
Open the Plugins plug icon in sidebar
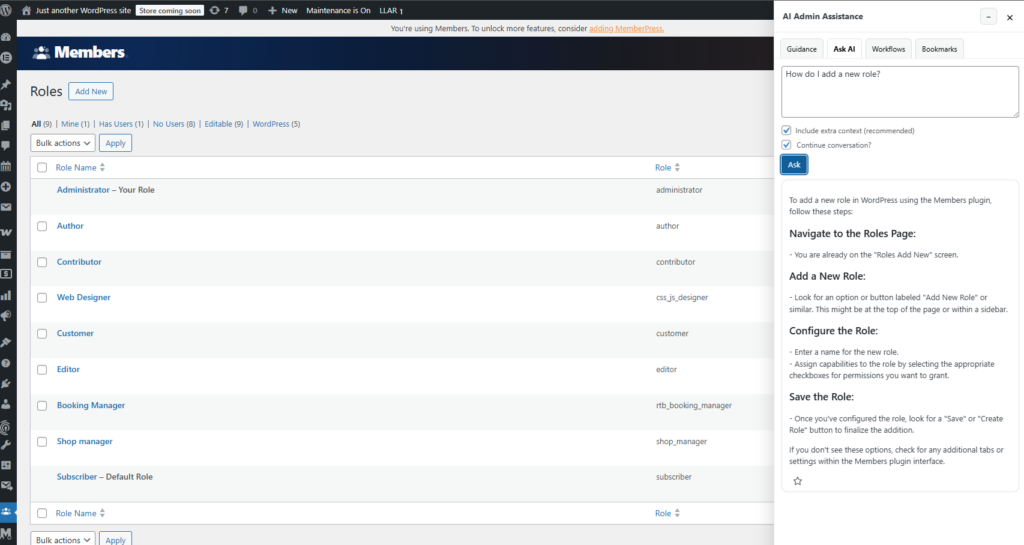(6, 384)
